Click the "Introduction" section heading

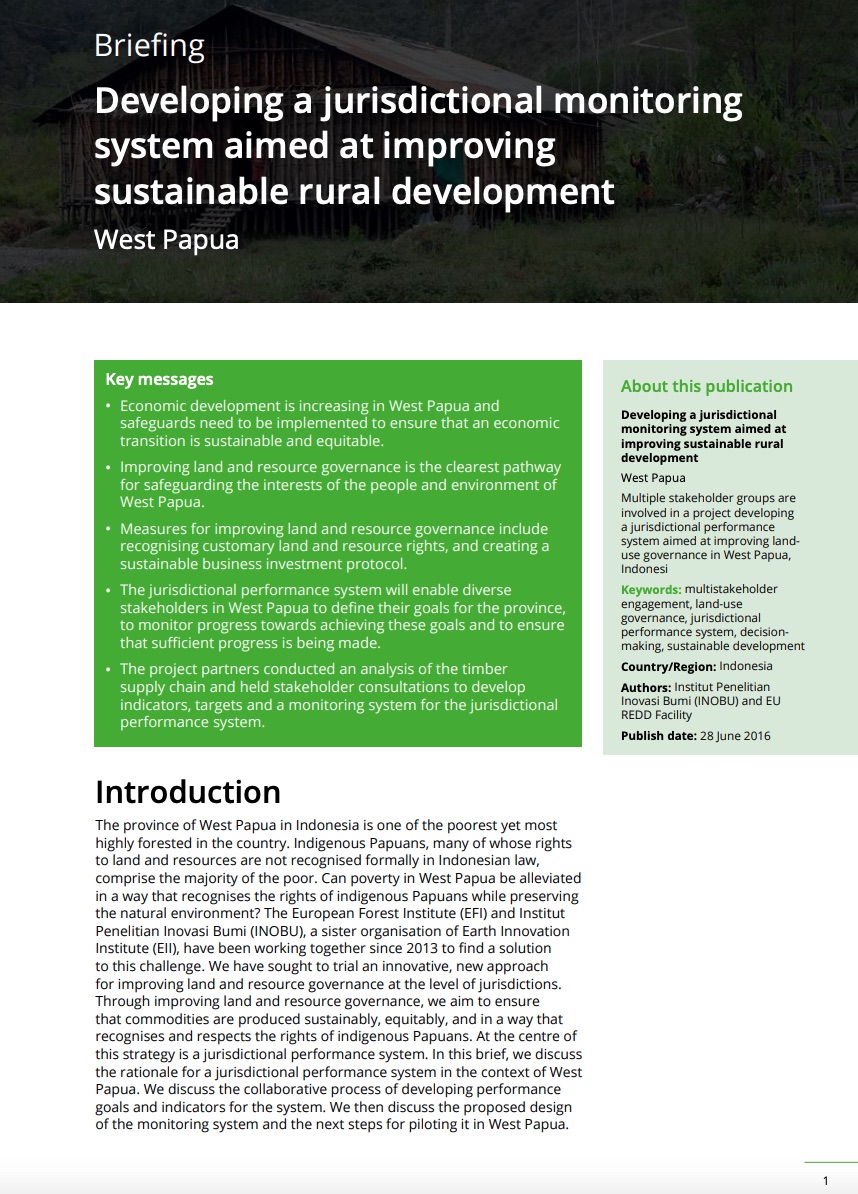click(x=188, y=792)
